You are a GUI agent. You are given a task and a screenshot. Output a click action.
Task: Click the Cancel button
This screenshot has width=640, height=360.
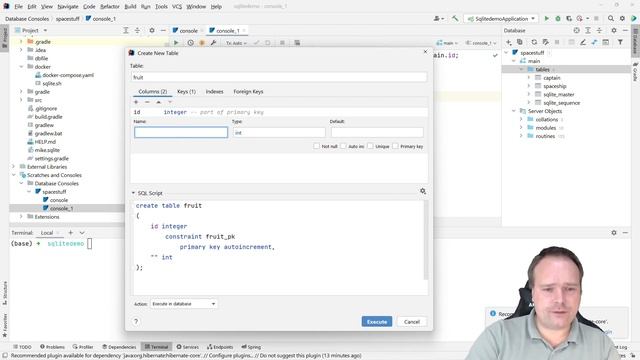click(412, 322)
